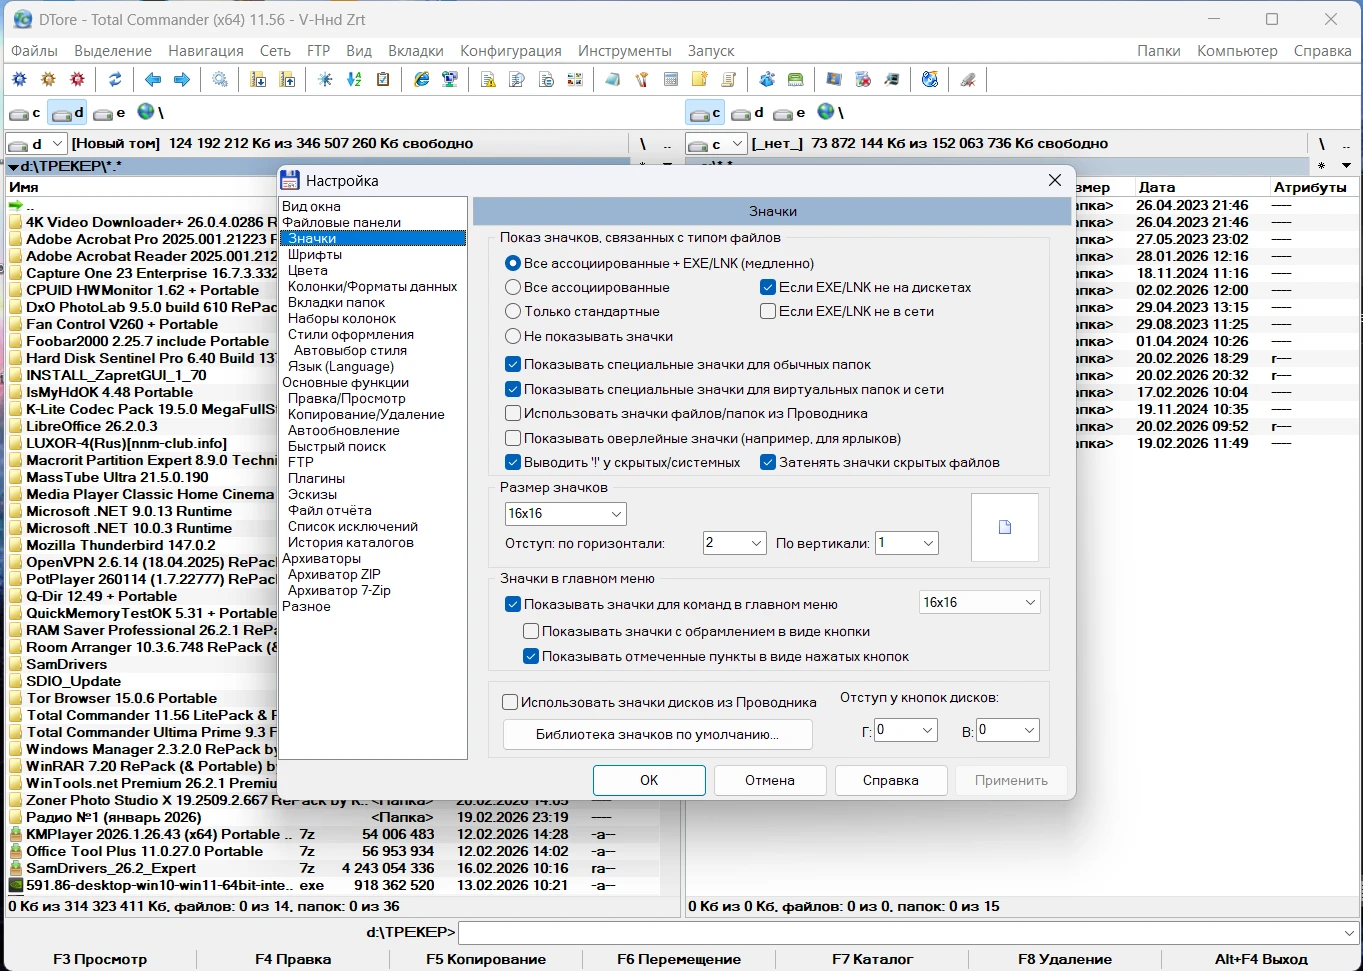Click the calculator toolbar icon

coord(671,80)
